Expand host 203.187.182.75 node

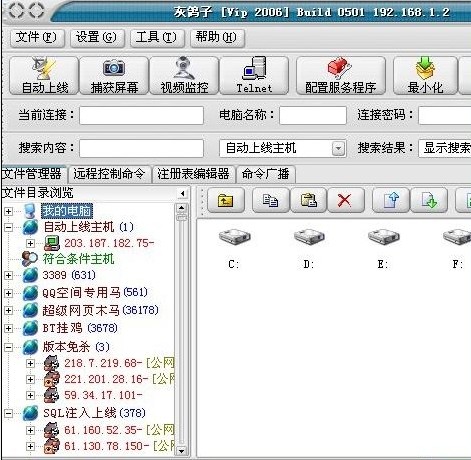(30, 243)
